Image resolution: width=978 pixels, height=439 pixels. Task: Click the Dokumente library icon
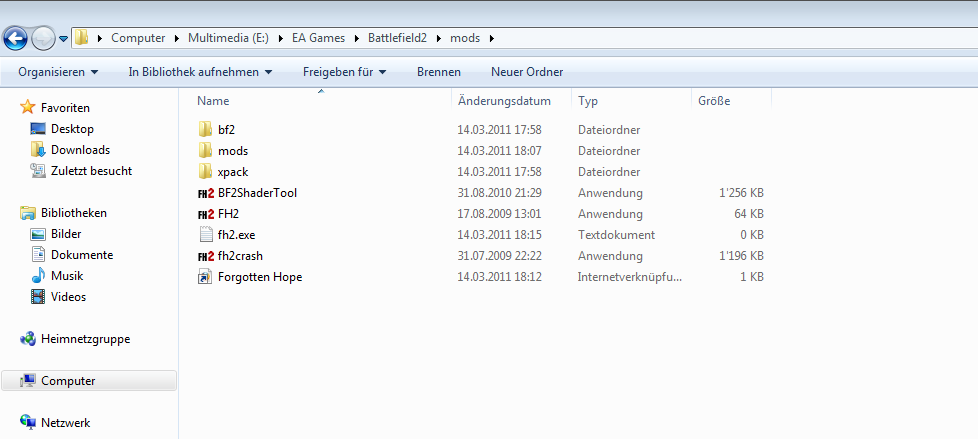click(x=38, y=254)
